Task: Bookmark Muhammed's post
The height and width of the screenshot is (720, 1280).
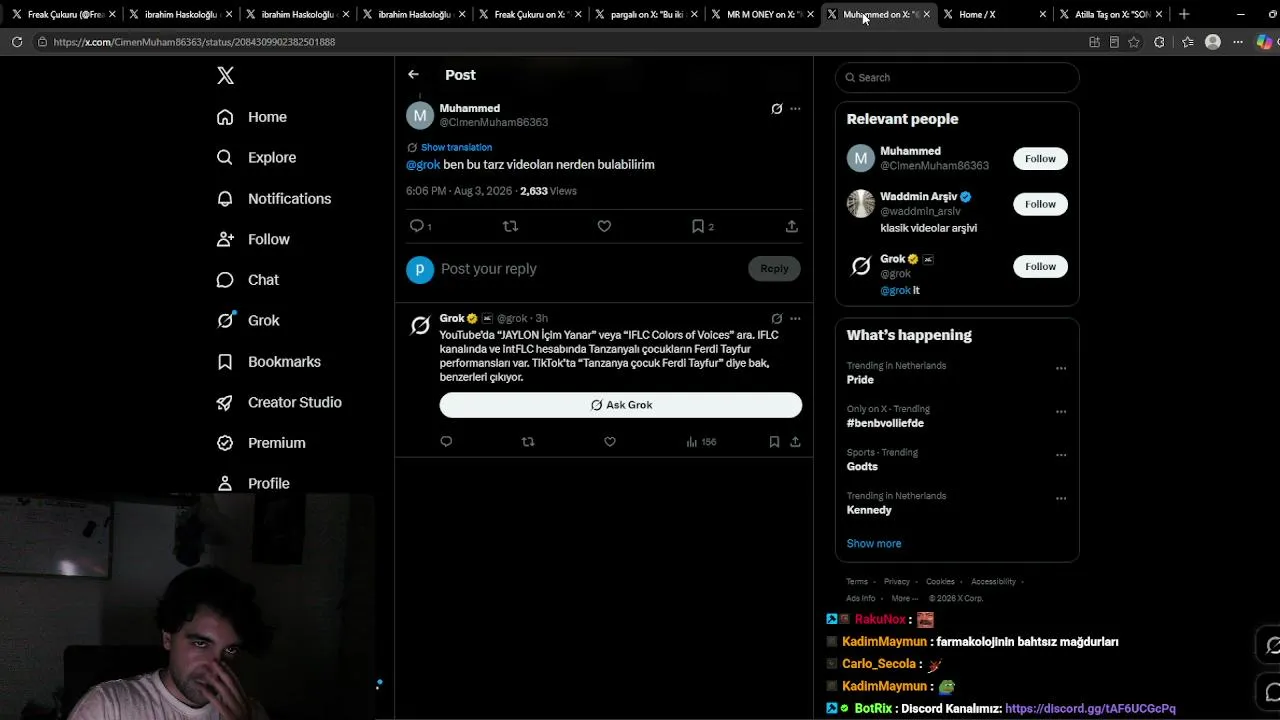Action: pyautogui.click(x=698, y=226)
